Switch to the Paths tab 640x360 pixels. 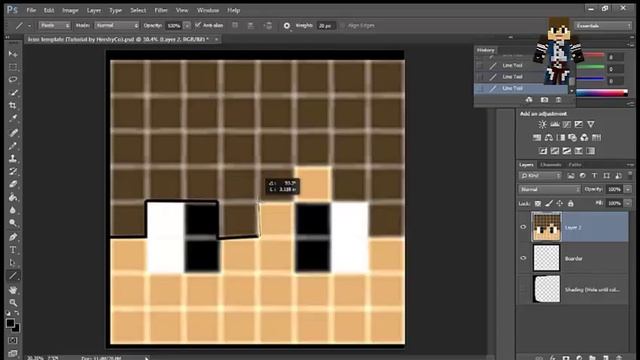coord(575,165)
